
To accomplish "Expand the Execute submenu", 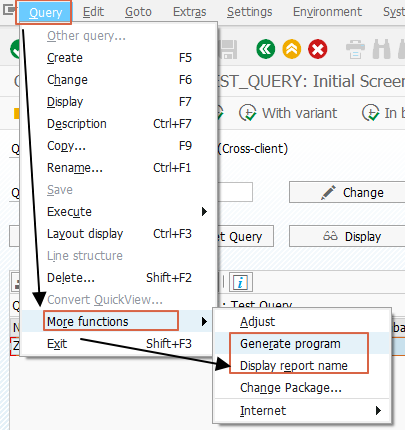I will pyautogui.click(x=119, y=212).
